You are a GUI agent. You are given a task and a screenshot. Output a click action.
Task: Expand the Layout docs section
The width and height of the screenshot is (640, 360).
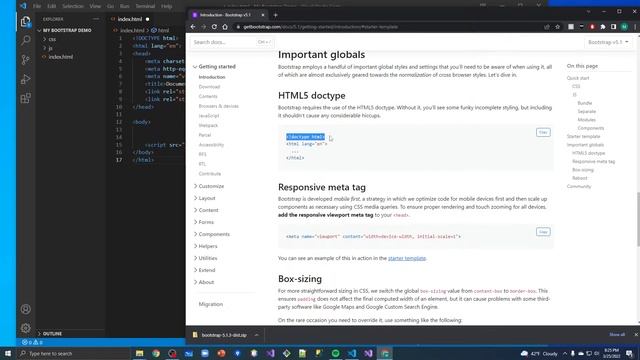(204, 198)
